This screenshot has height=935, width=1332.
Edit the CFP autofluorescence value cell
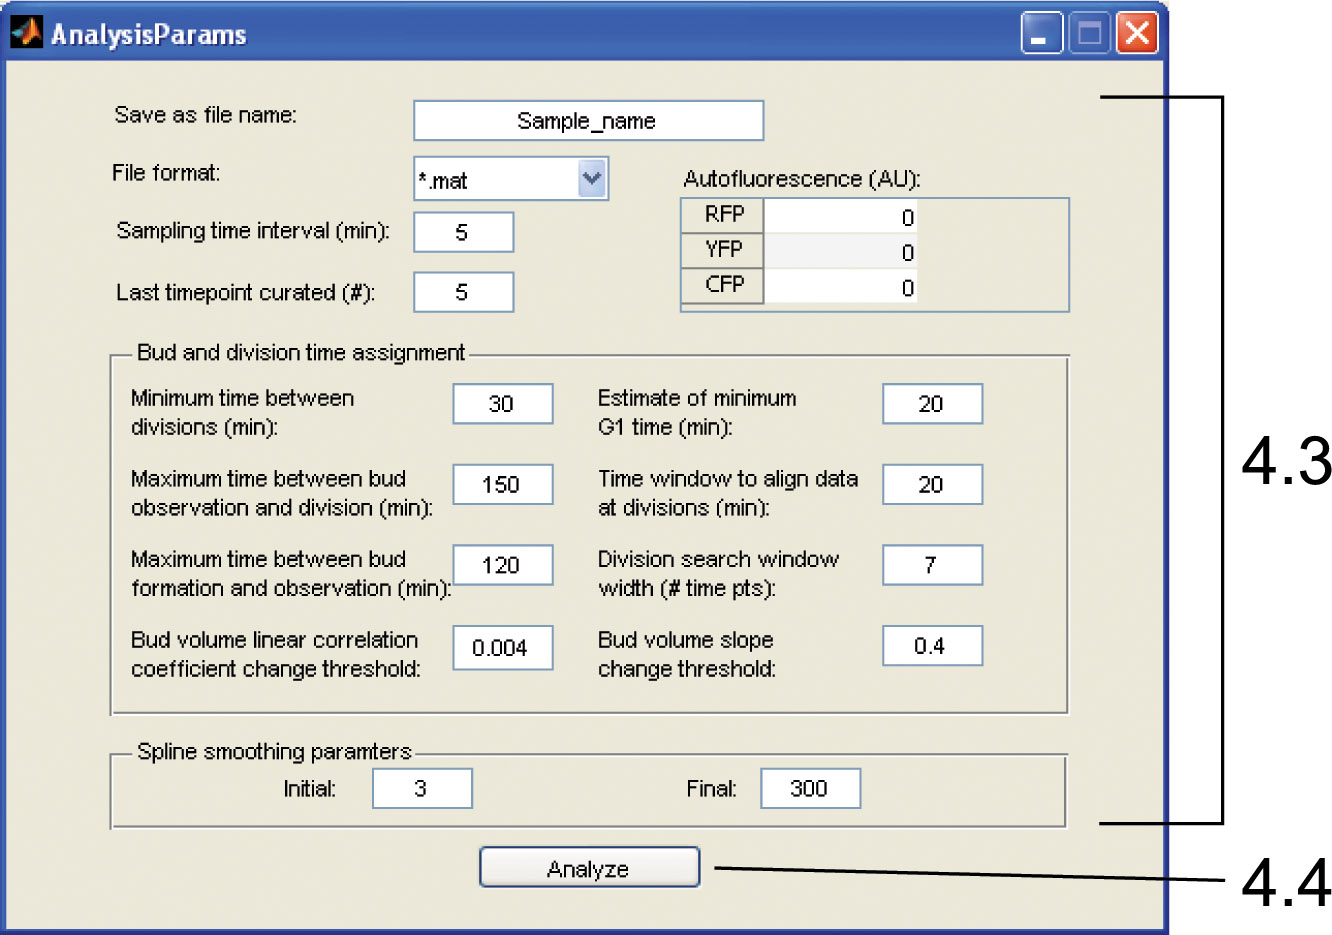[840, 286]
